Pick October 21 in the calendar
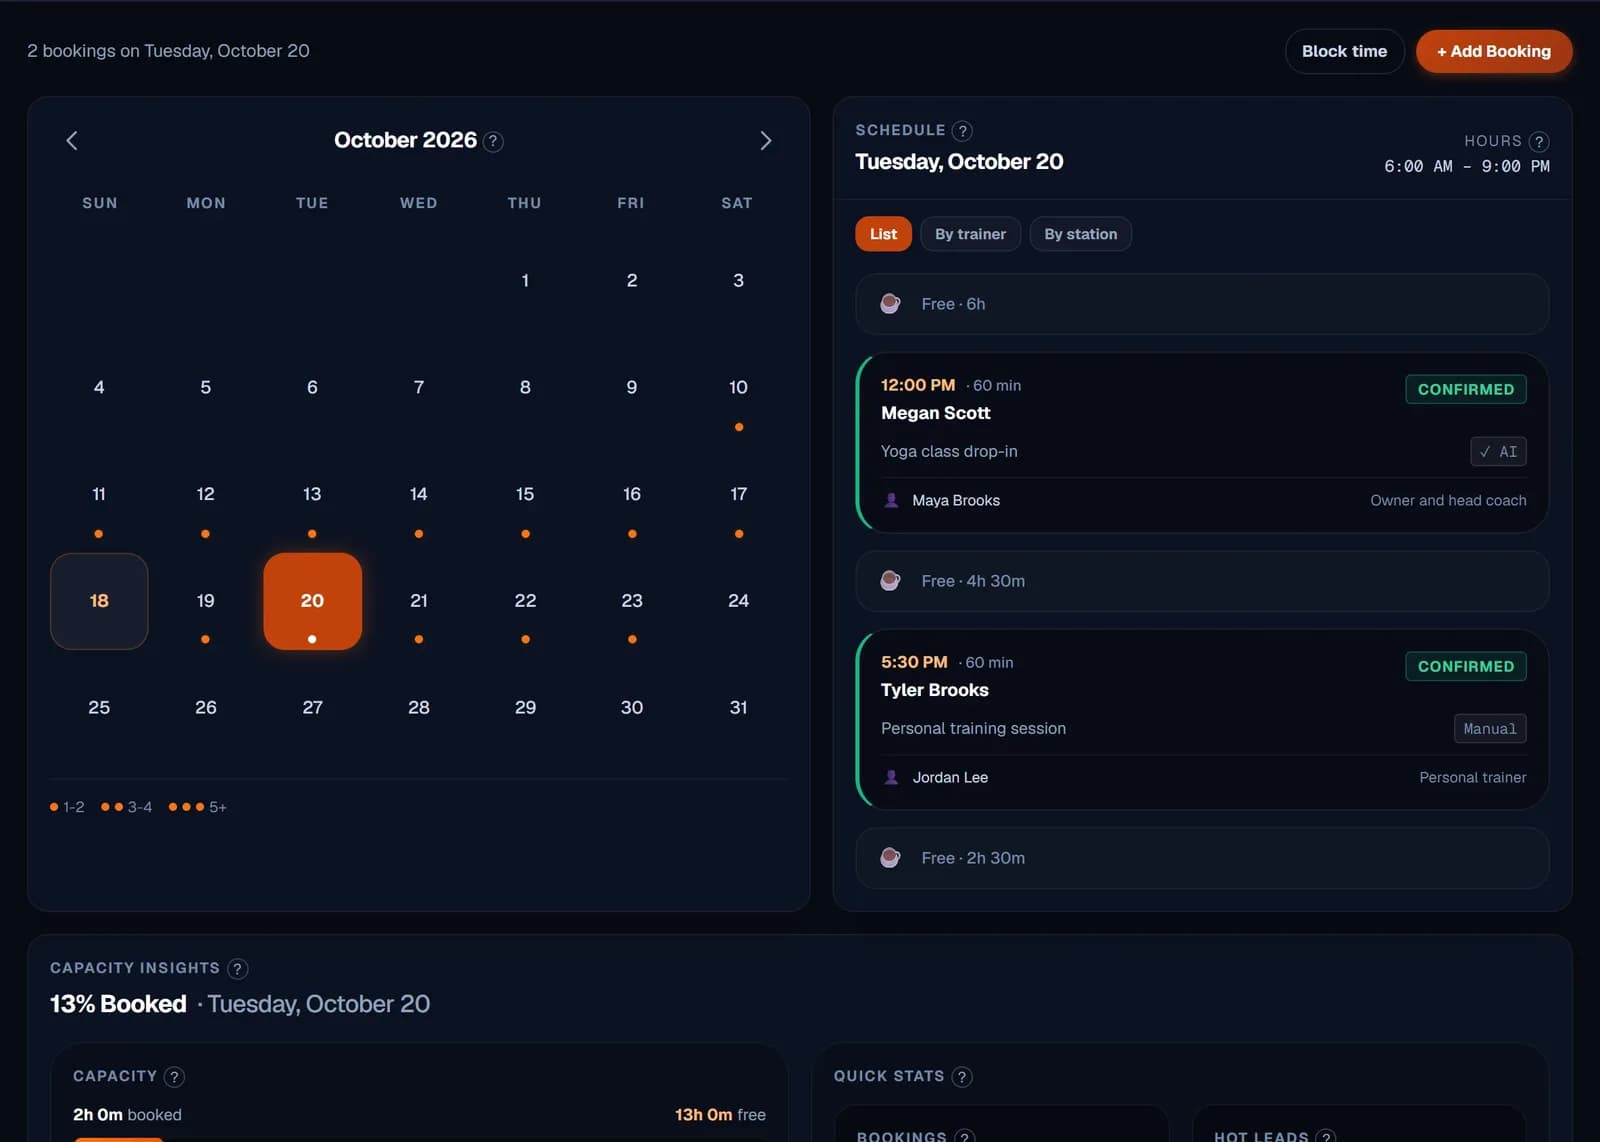This screenshot has width=1600, height=1142. (x=419, y=601)
